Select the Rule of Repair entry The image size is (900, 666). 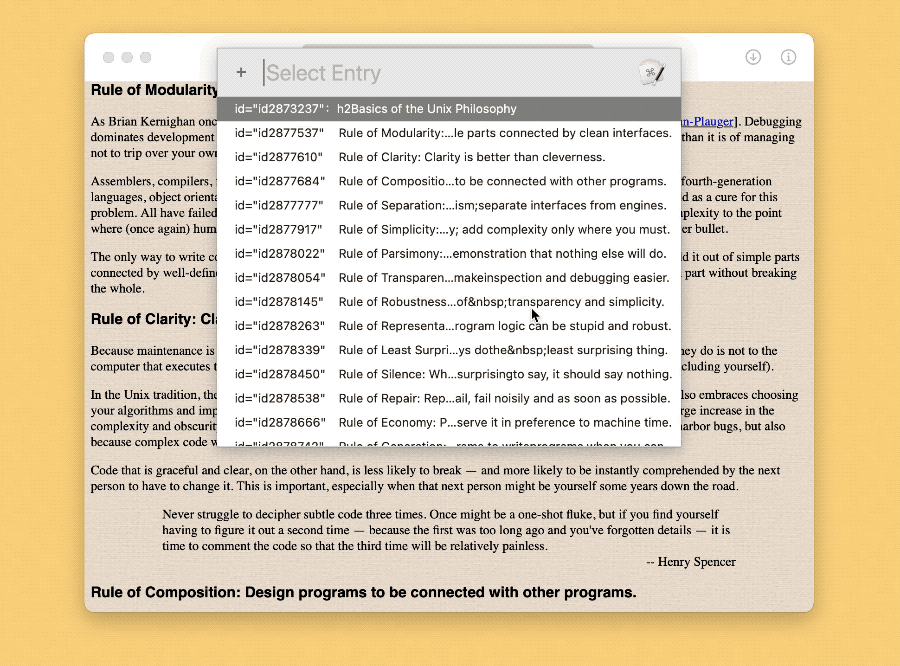coord(449,398)
